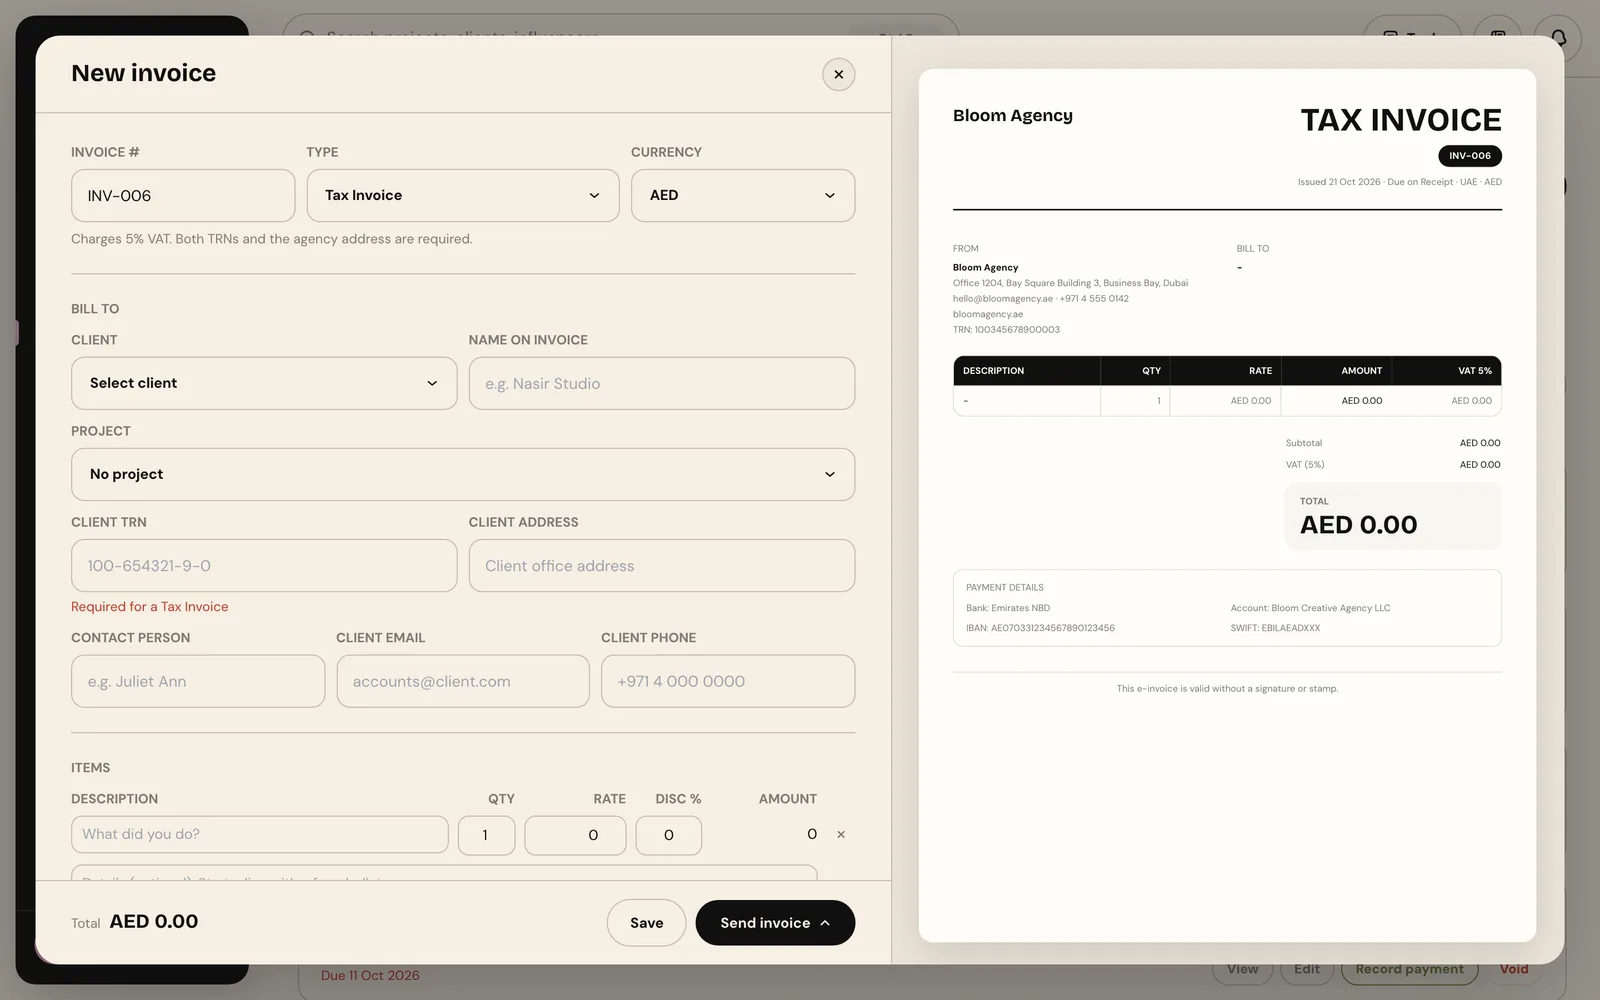The image size is (1600, 1000).
Task: Click the e-invoice validity footnote
Action: [x=1227, y=689]
